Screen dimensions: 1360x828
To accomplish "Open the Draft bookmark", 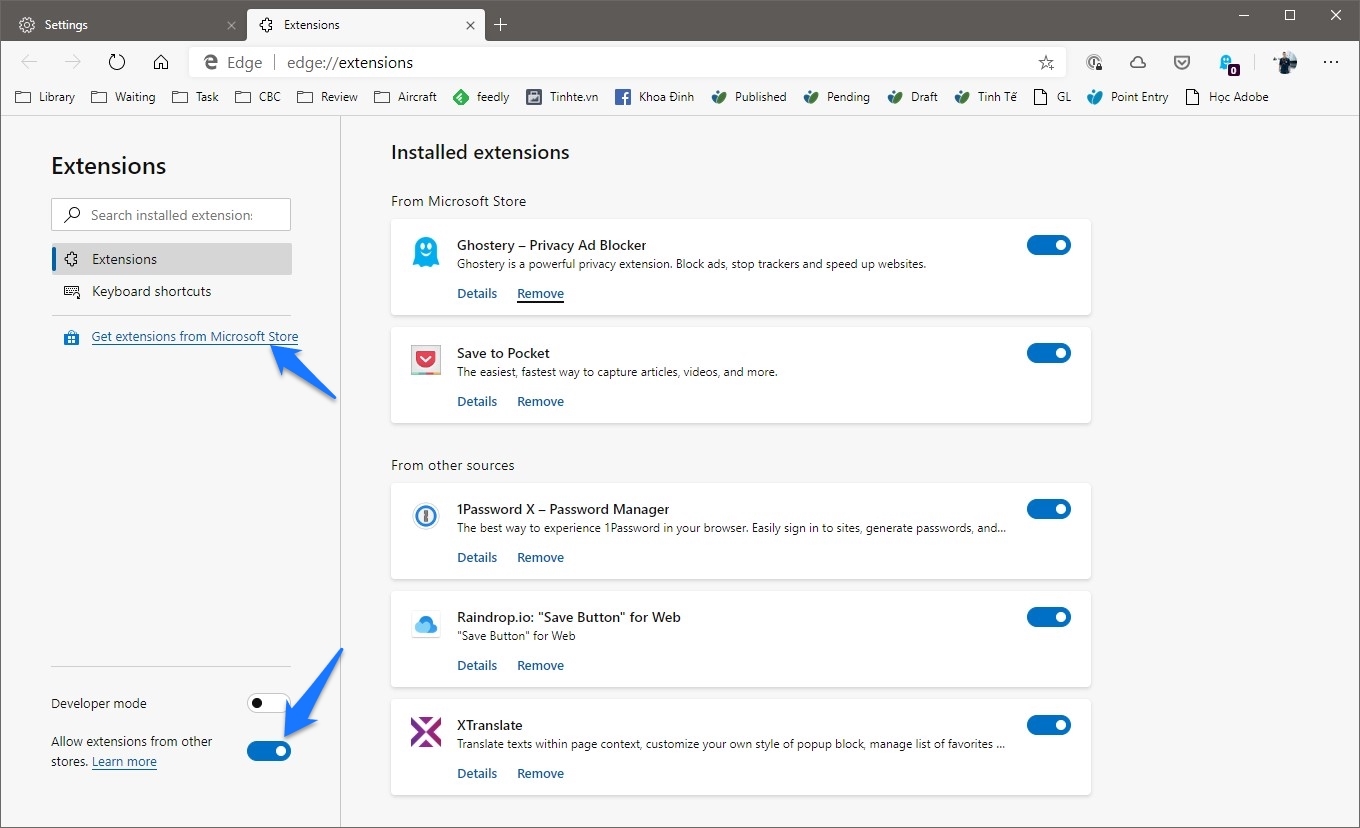I will point(912,97).
